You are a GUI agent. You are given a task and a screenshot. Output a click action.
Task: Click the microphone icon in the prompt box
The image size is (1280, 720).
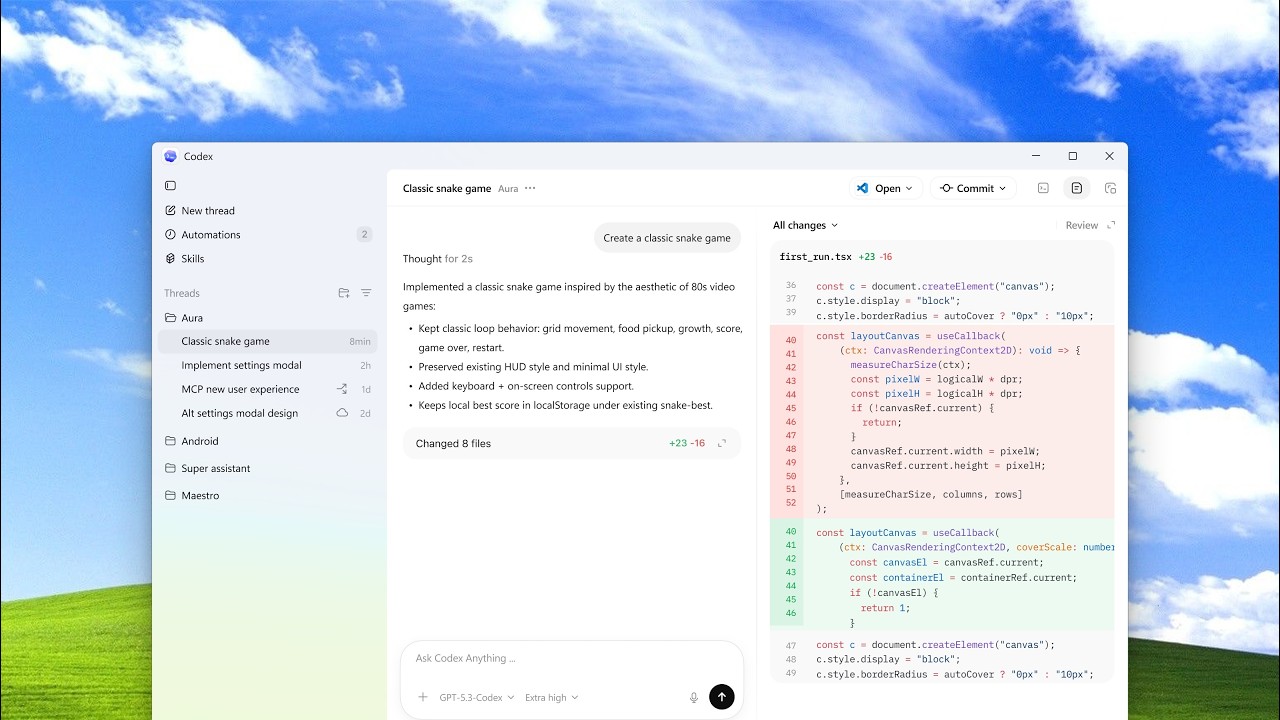(694, 697)
